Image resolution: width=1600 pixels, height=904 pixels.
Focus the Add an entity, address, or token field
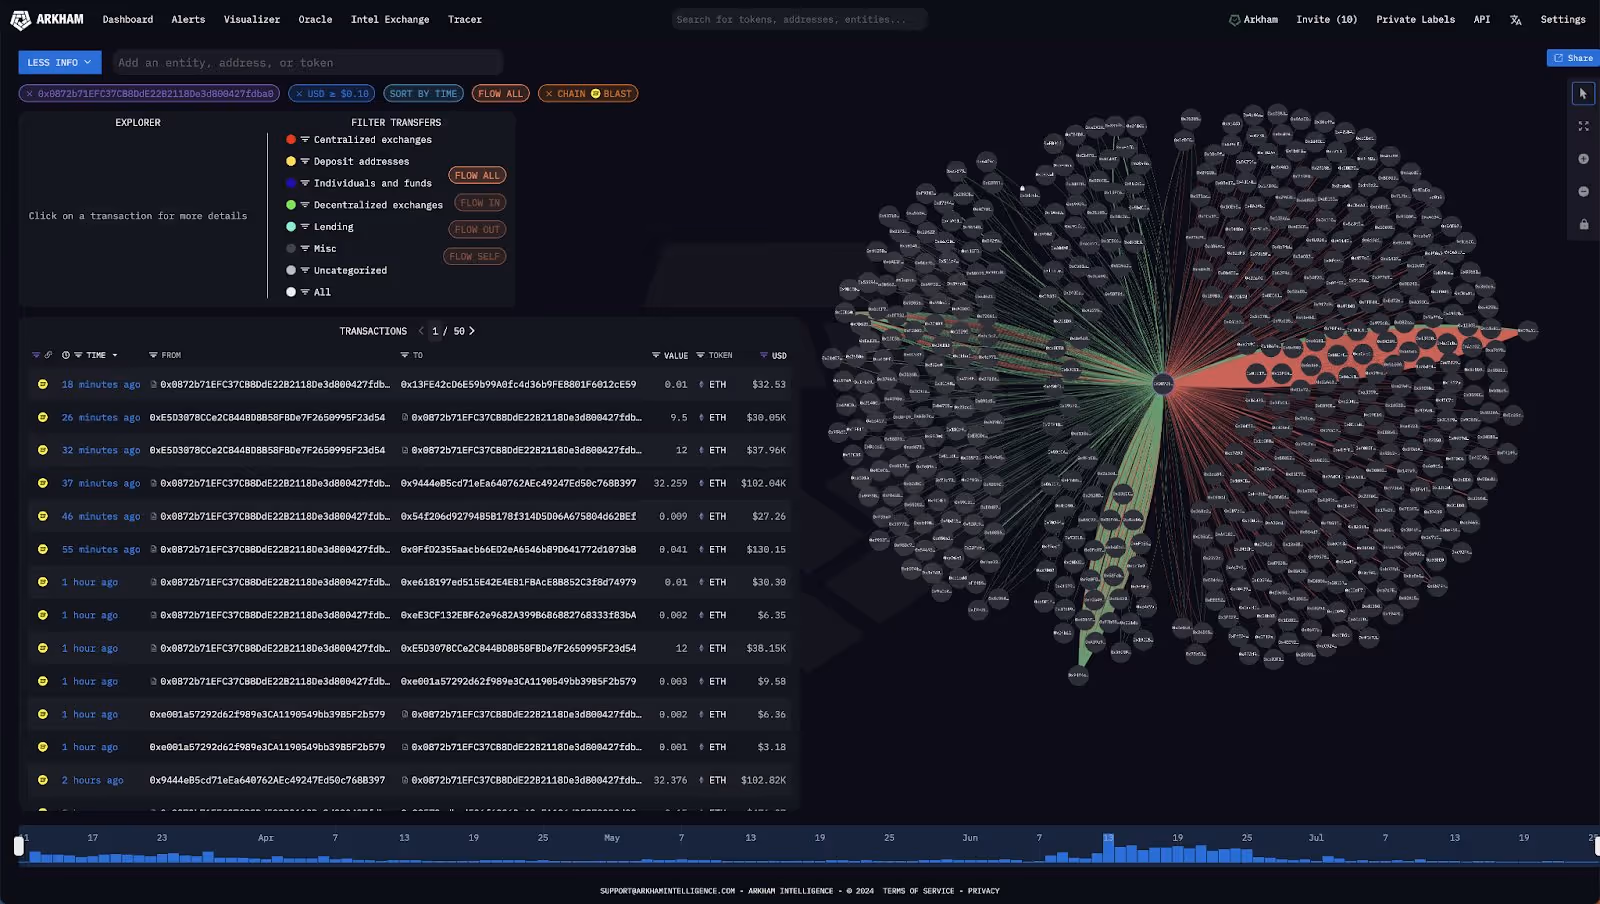[307, 63]
